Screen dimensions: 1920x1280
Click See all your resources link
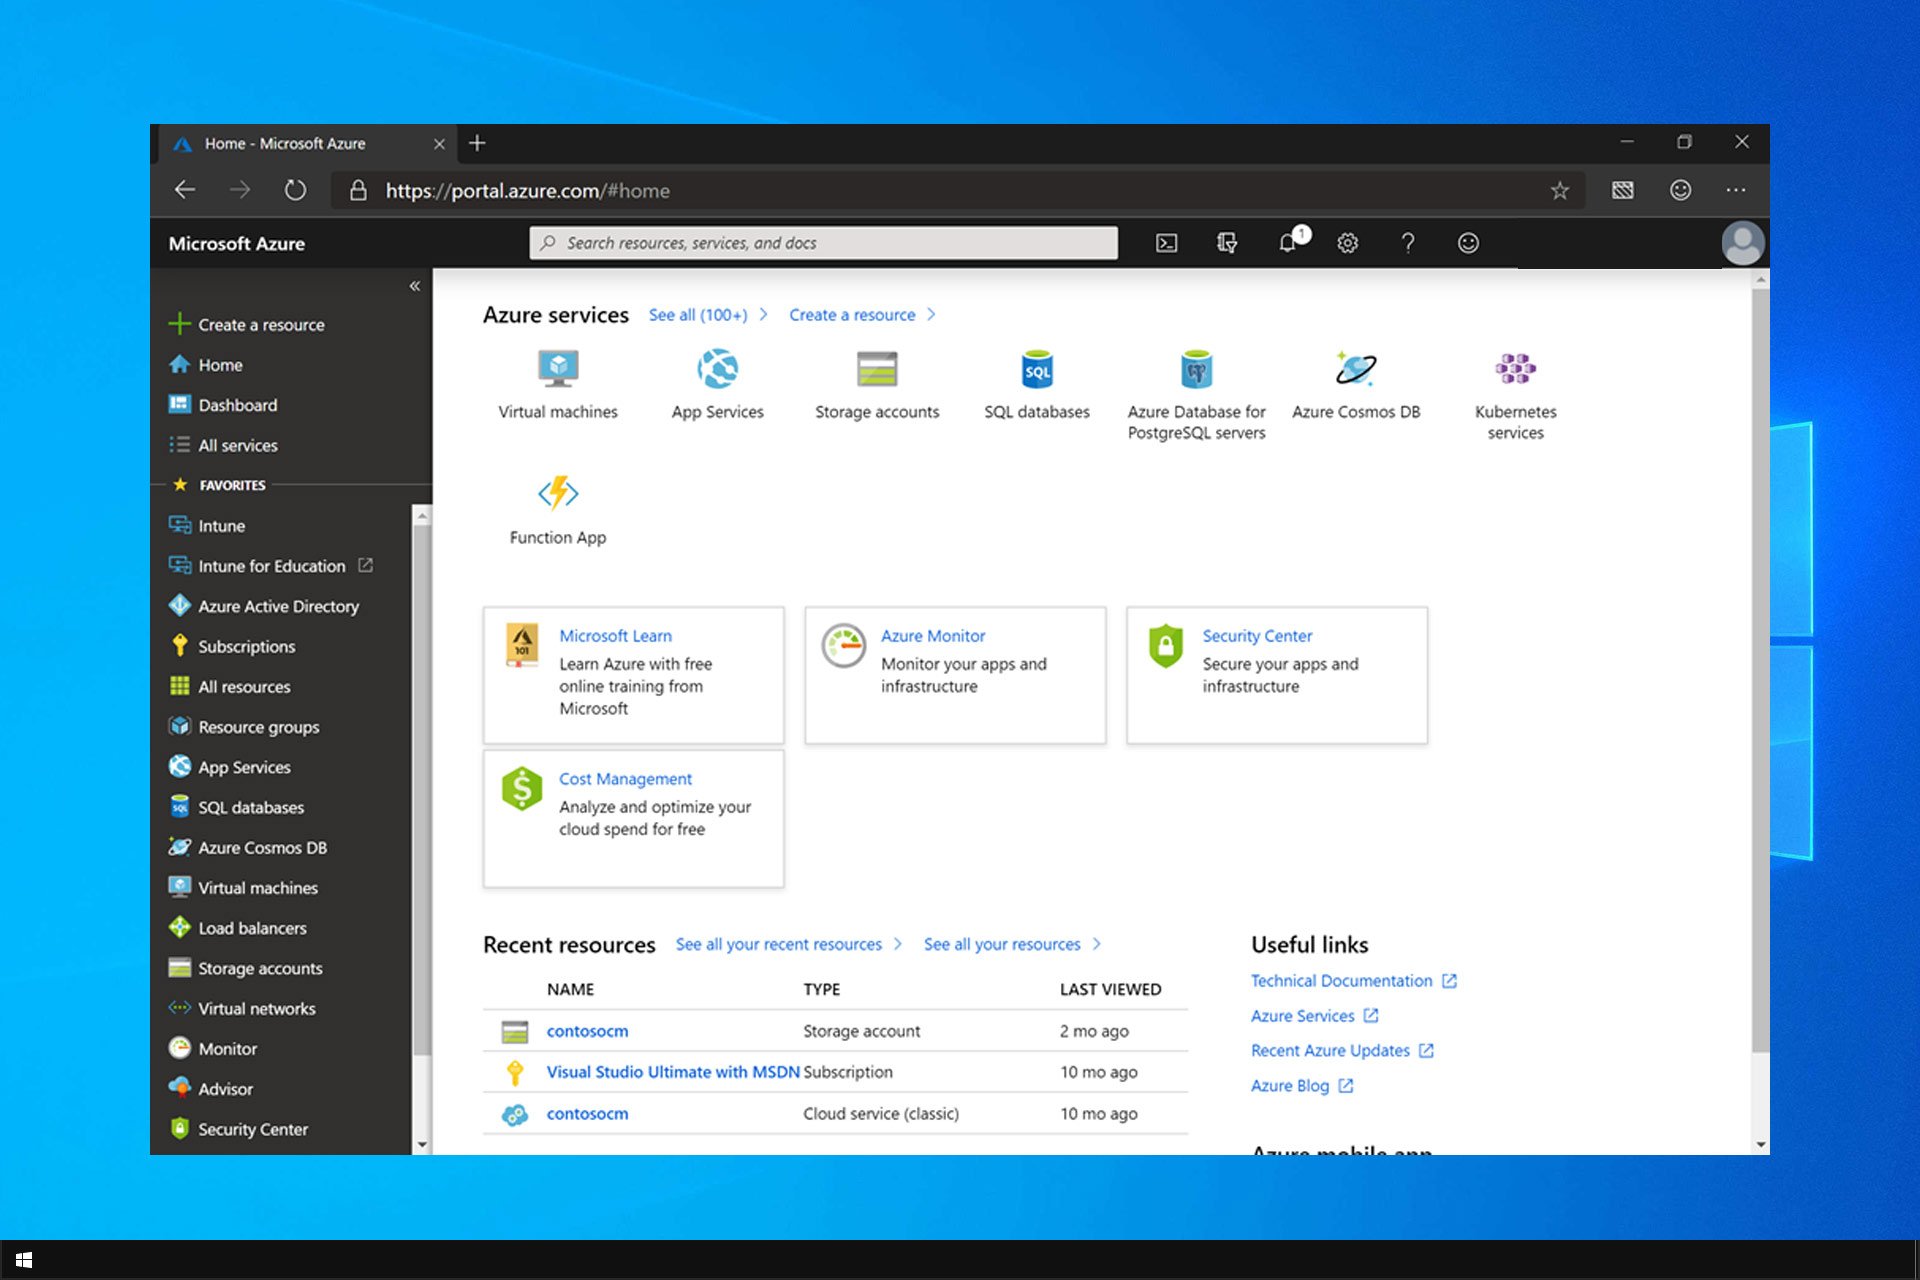pyautogui.click(x=1012, y=944)
